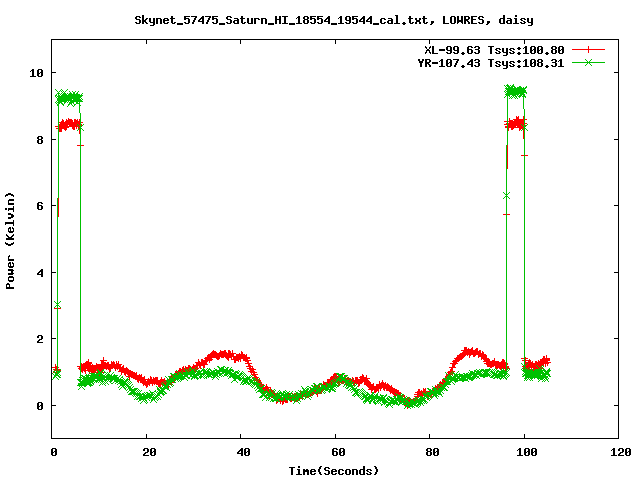Viewport: 640px width, 480px height.
Task: Click the legend entry YR-107.43 Tsys:108.31
Action: click(x=491, y=63)
